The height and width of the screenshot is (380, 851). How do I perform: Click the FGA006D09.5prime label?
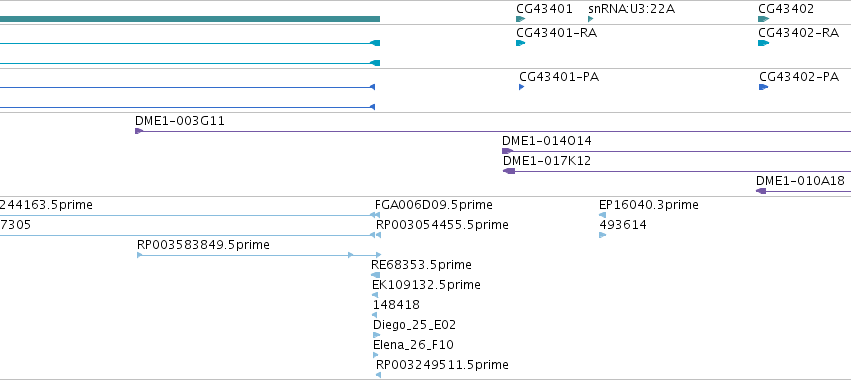[434, 205]
